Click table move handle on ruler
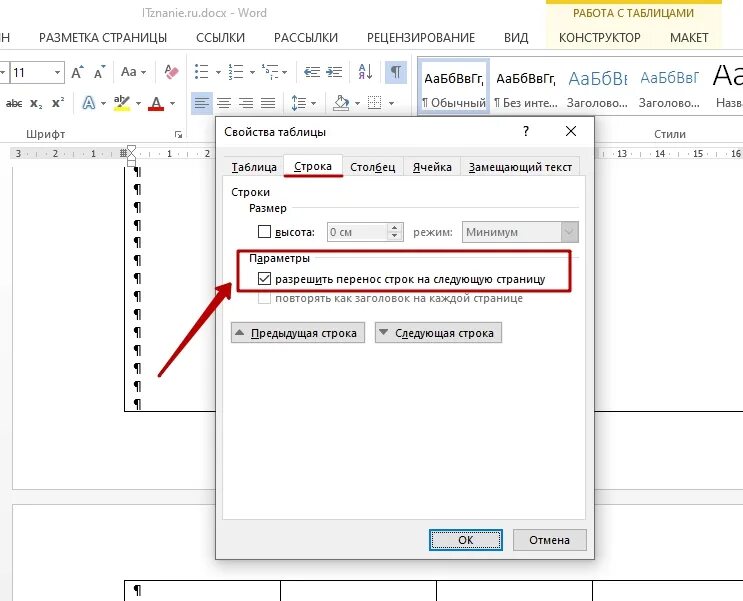 (x=123, y=153)
